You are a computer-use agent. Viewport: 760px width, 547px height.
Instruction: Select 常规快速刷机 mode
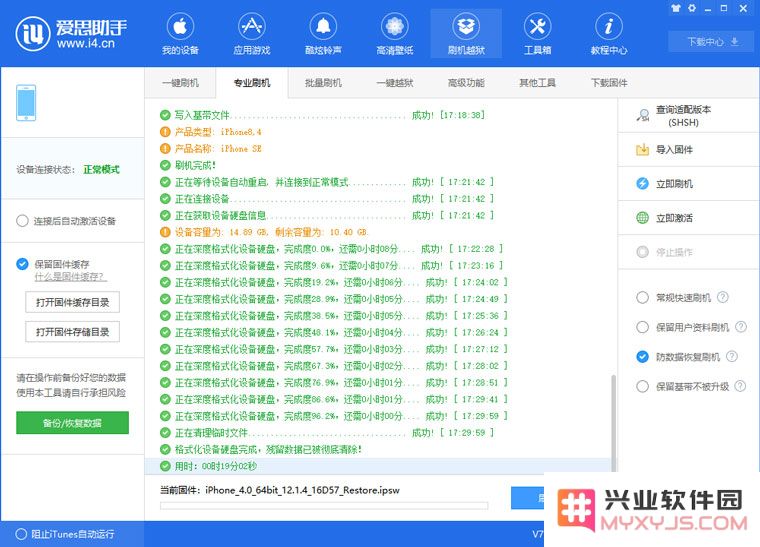click(x=643, y=297)
